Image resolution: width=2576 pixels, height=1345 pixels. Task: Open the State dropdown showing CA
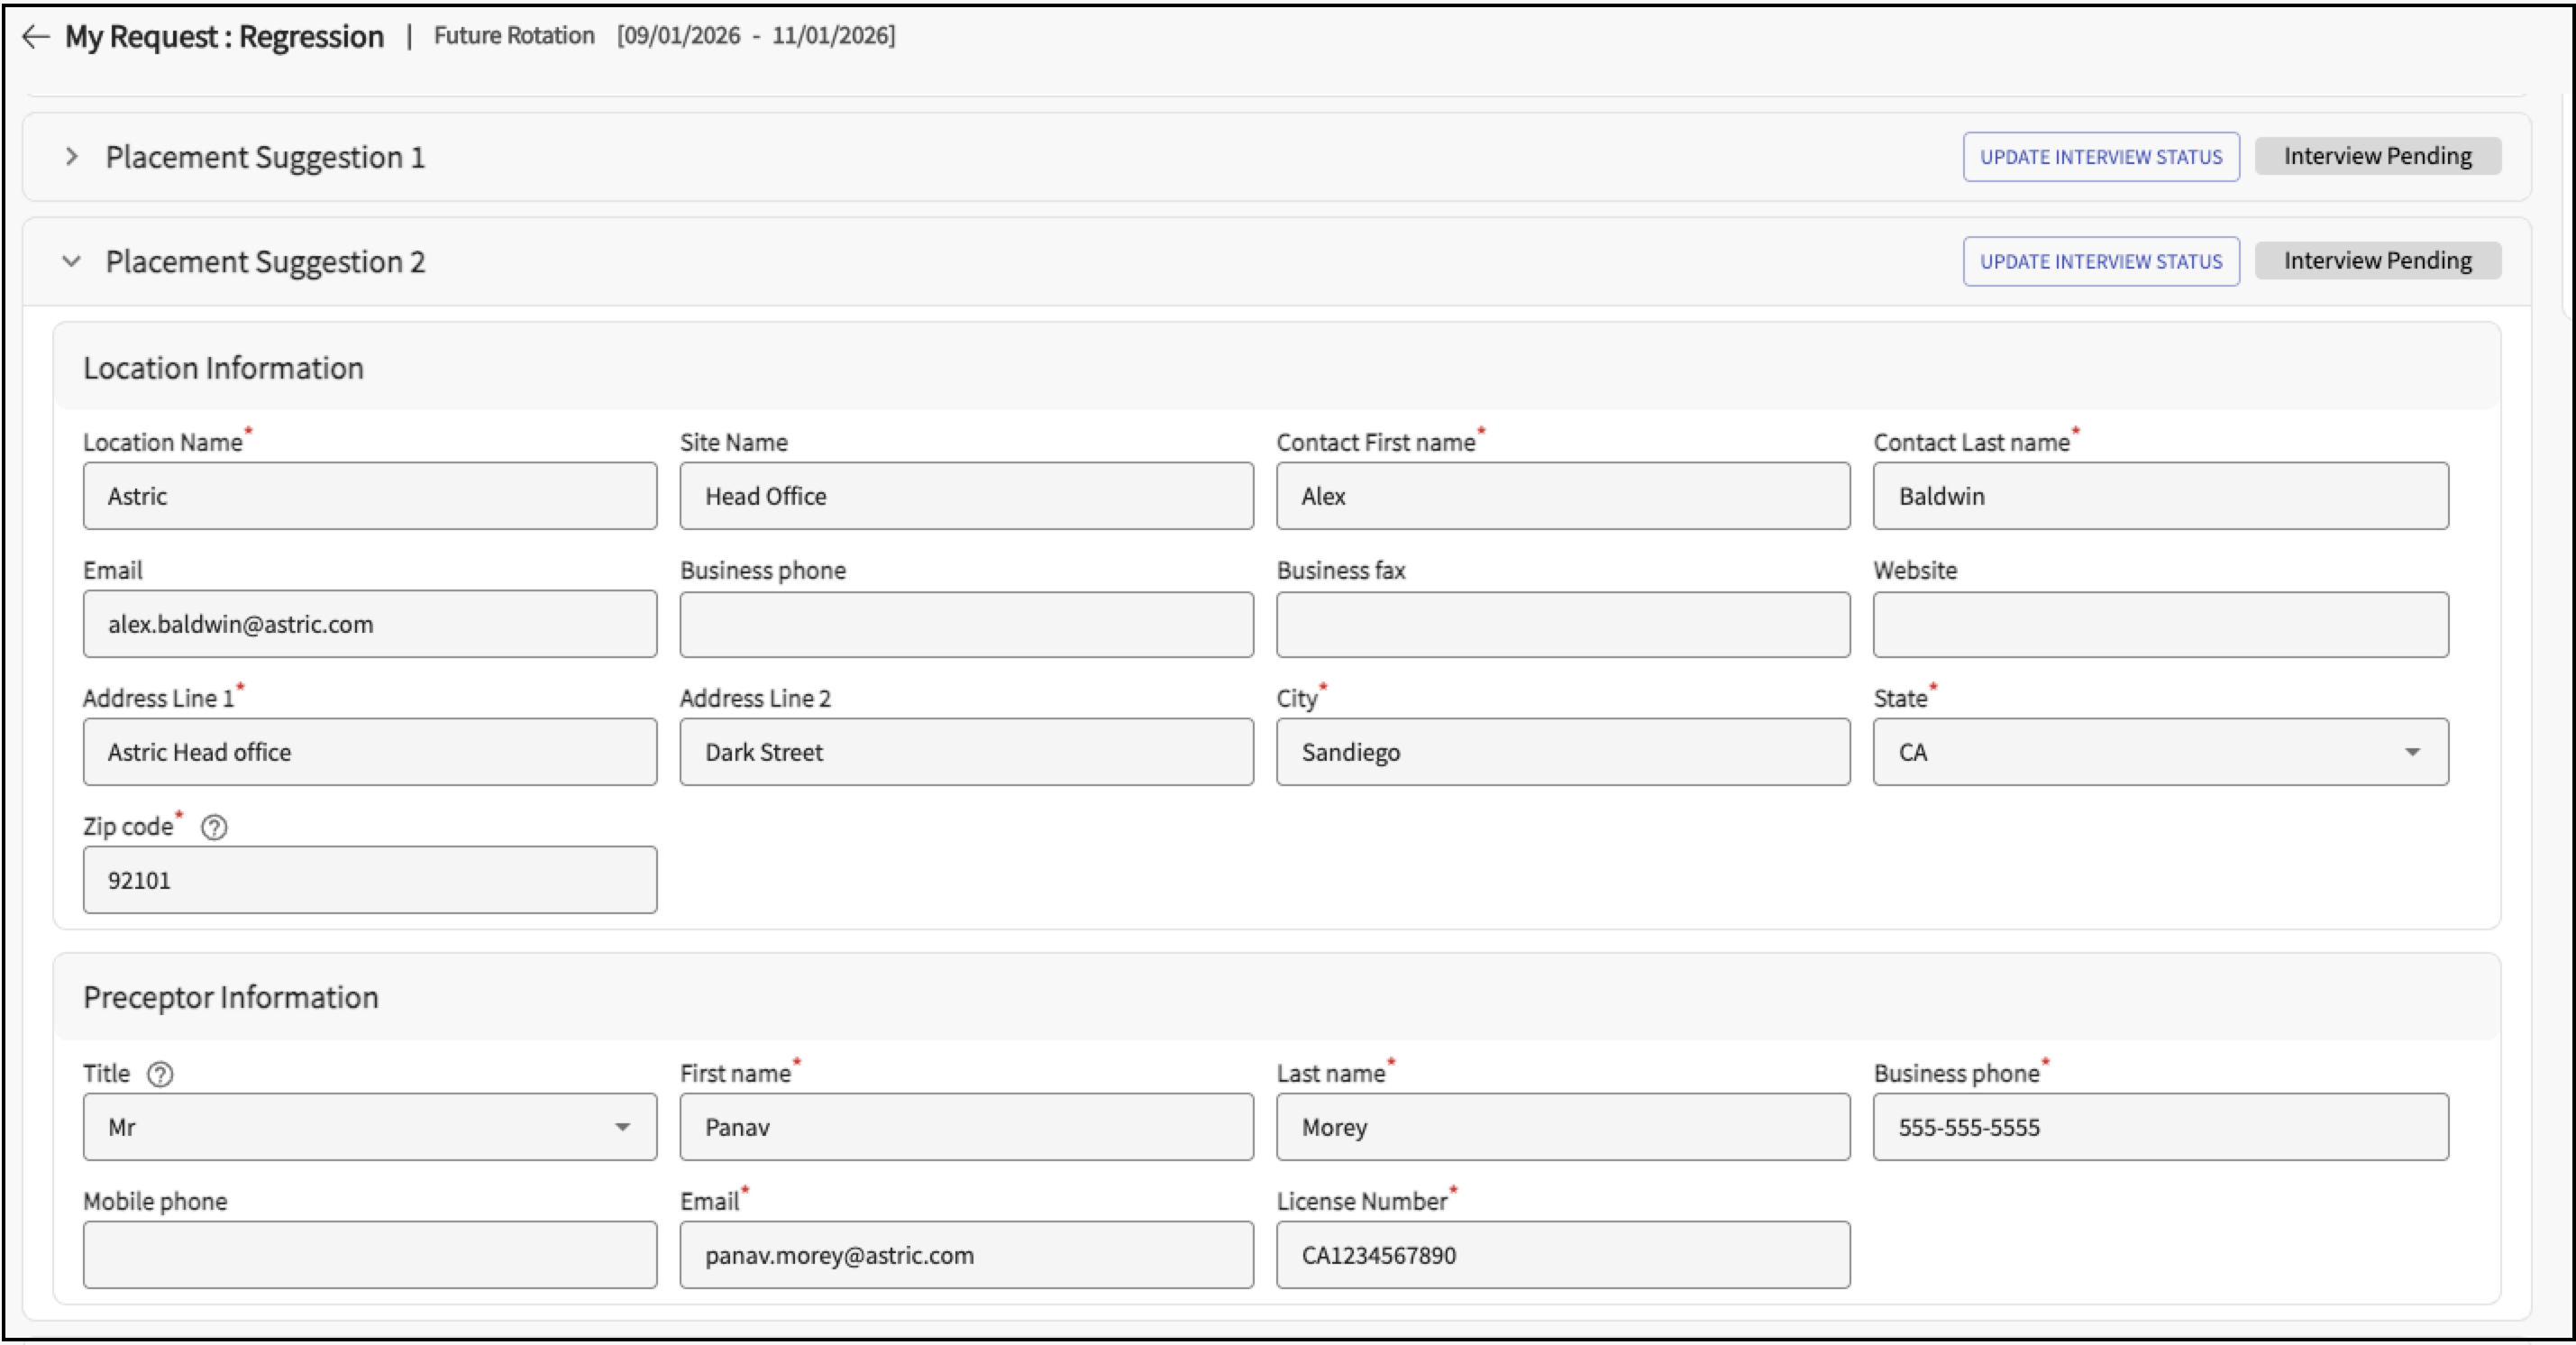(2160, 752)
